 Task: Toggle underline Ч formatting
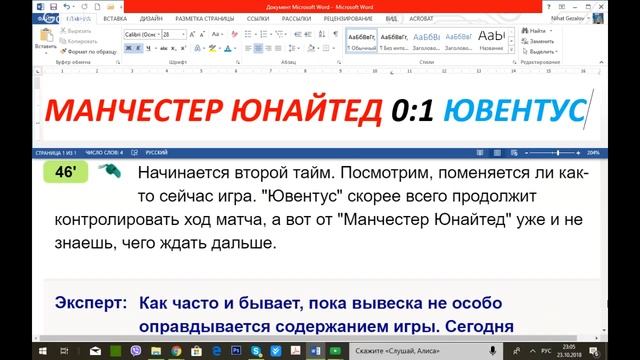coord(148,48)
